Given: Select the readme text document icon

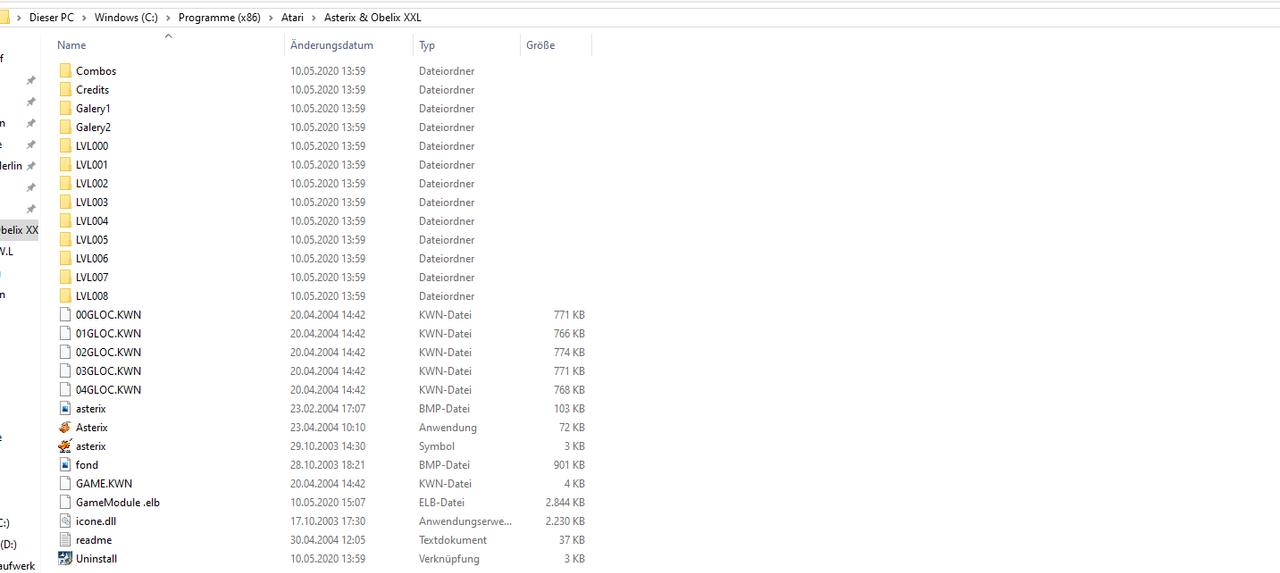Looking at the screenshot, I should pyautogui.click(x=65, y=540).
